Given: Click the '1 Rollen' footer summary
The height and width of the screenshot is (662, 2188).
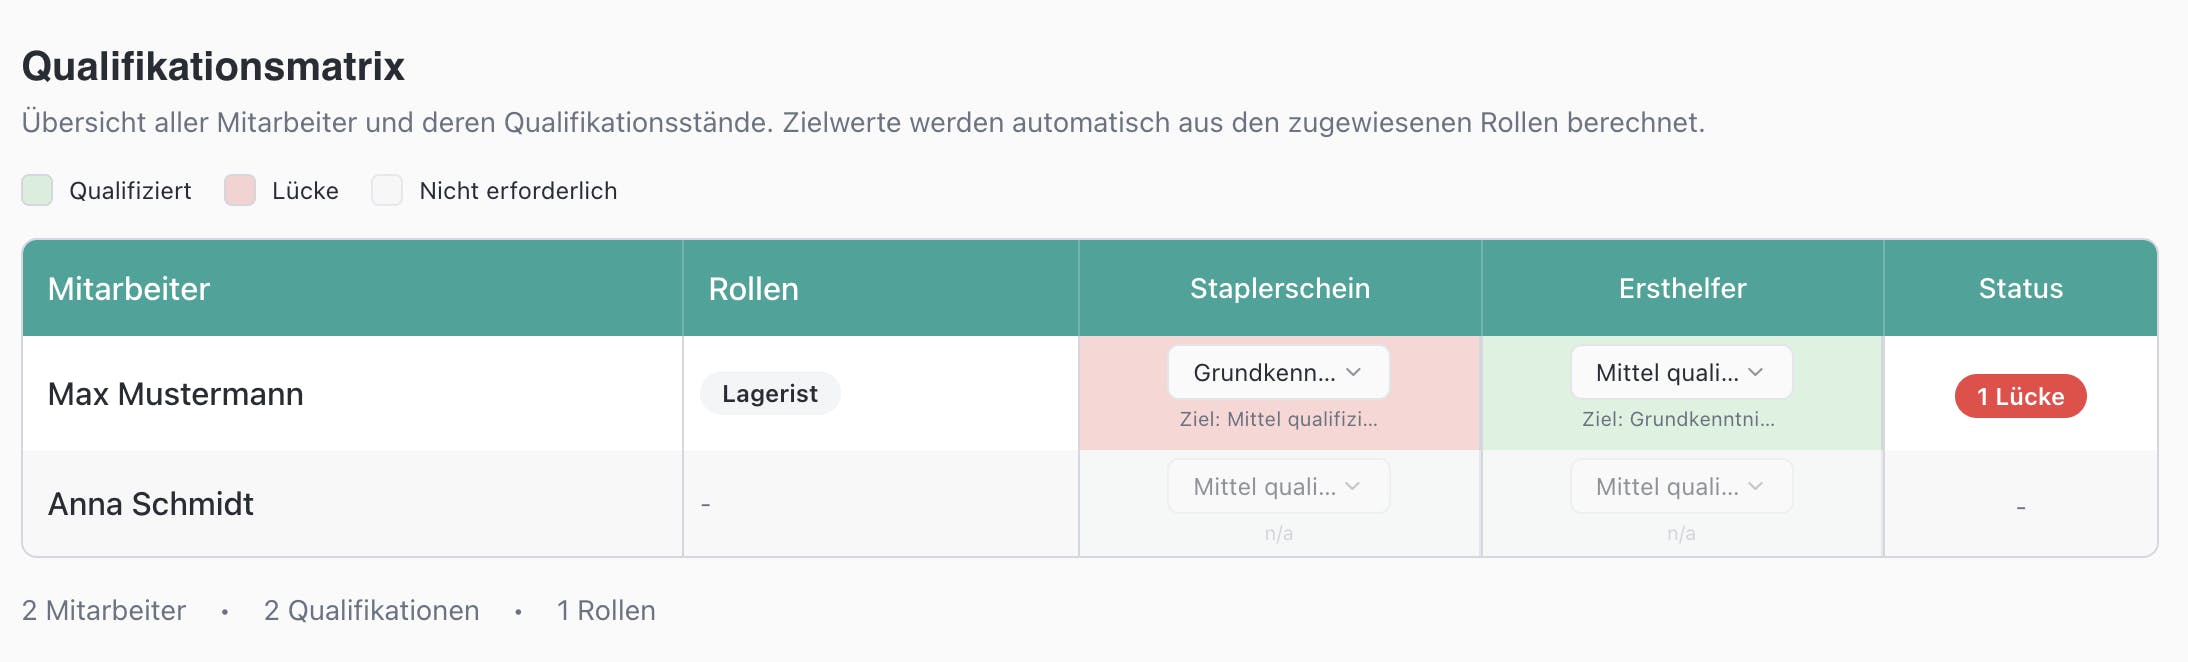Looking at the screenshot, I should pyautogui.click(x=606, y=611).
